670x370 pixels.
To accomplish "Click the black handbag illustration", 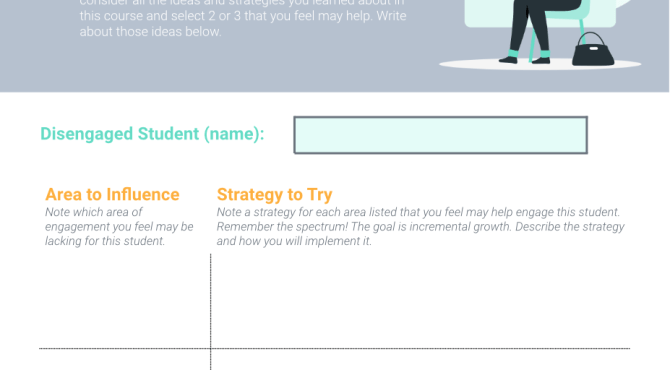I will point(593,50).
